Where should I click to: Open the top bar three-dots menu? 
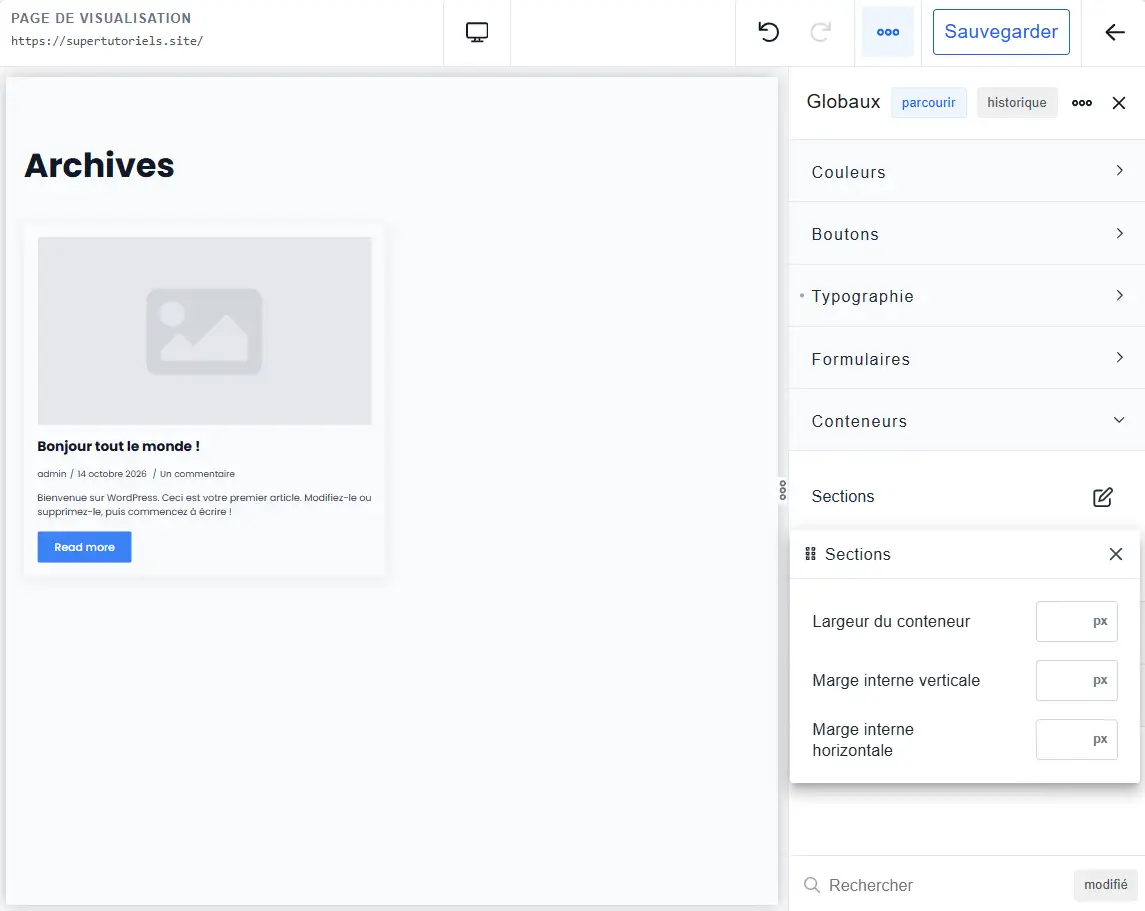point(888,32)
